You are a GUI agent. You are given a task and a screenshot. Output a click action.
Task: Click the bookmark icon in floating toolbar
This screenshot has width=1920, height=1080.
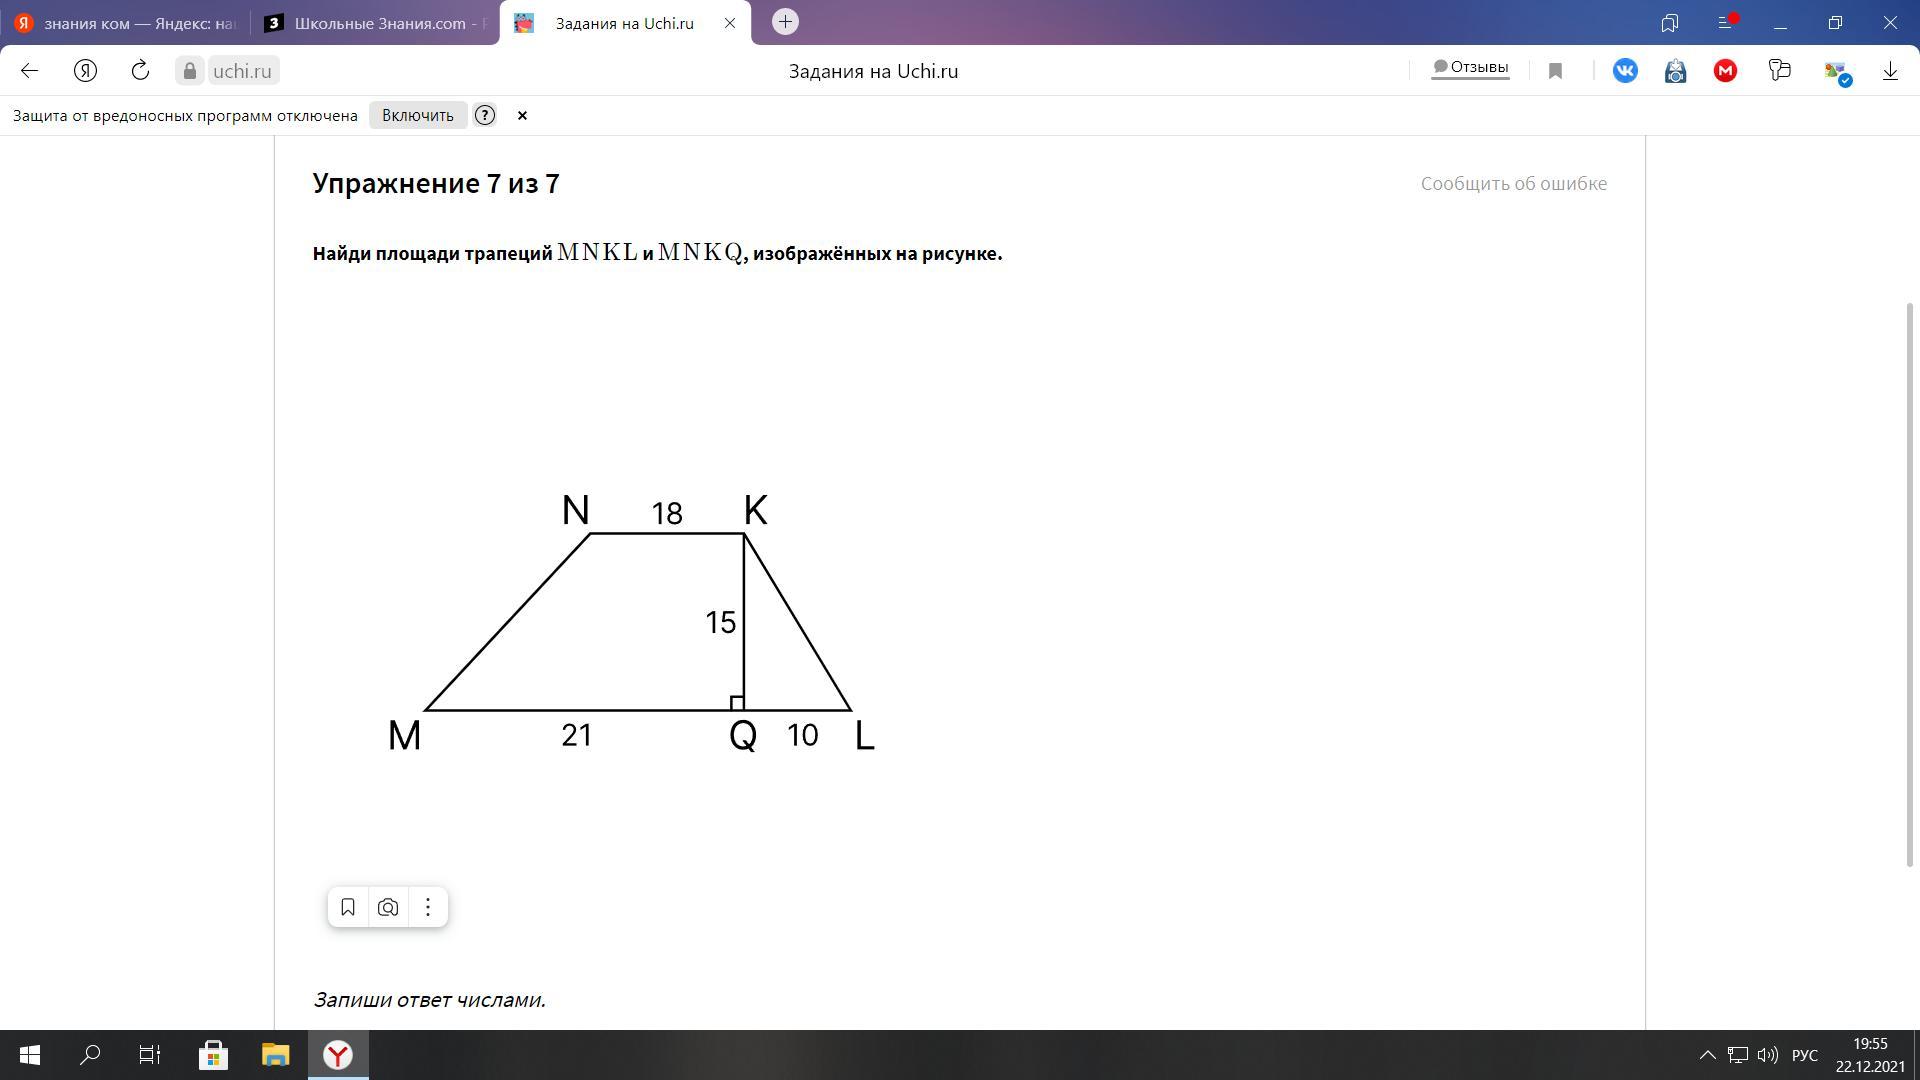point(348,907)
